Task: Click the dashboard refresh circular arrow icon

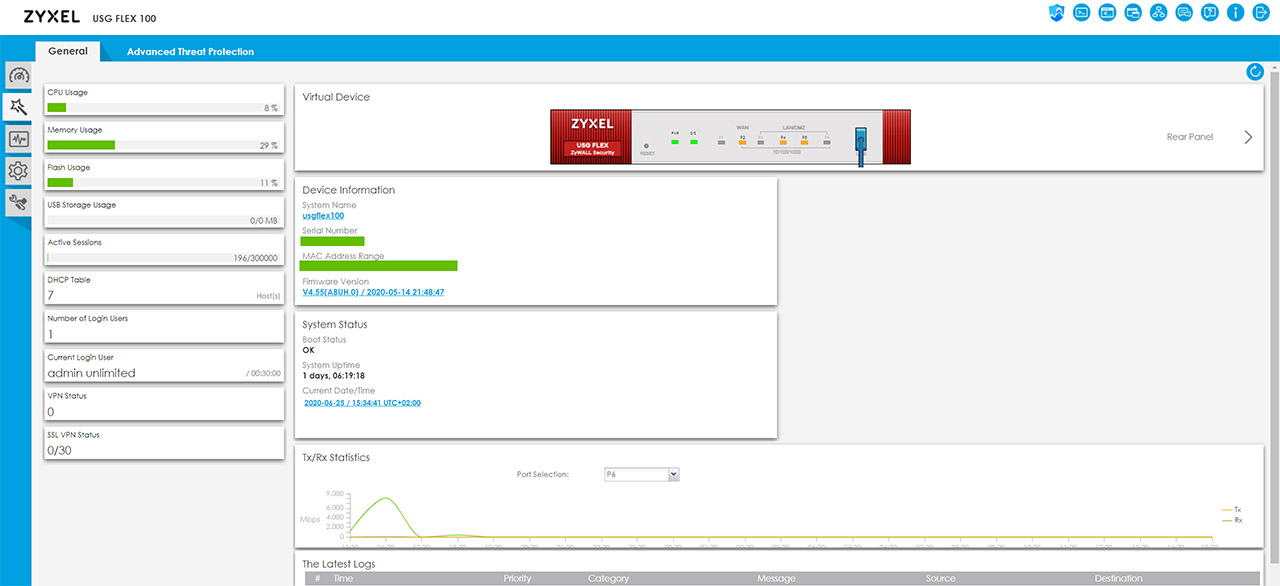Action: [x=1255, y=71]
